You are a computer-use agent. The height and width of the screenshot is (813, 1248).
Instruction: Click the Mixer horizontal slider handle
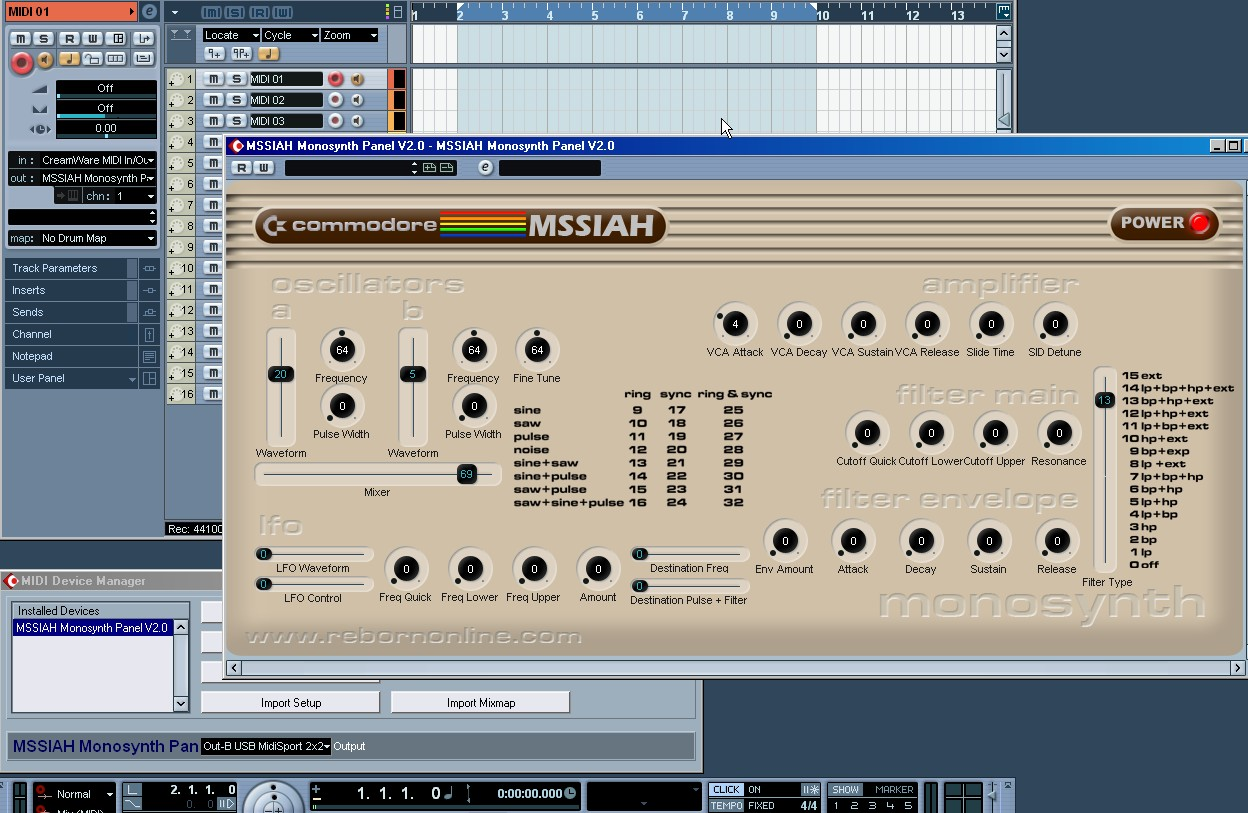[x=466, y=474]
